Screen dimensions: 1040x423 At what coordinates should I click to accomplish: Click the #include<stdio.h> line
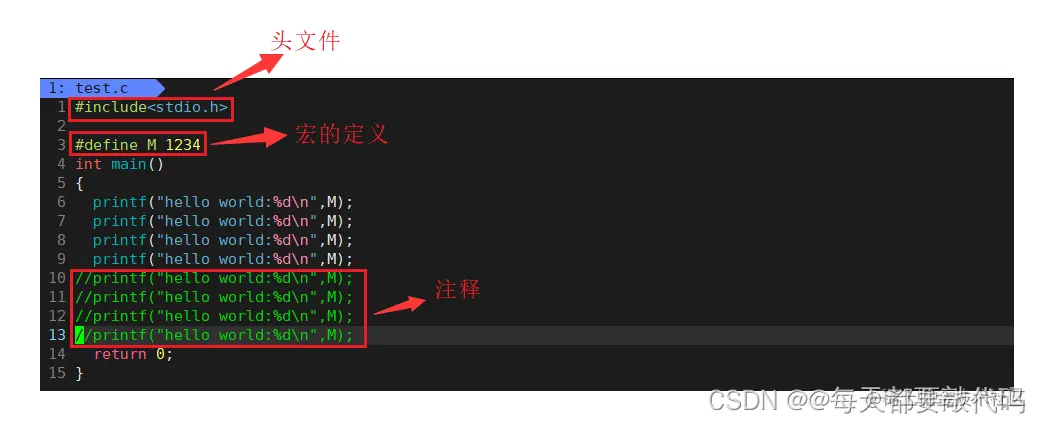click(152, 107)
